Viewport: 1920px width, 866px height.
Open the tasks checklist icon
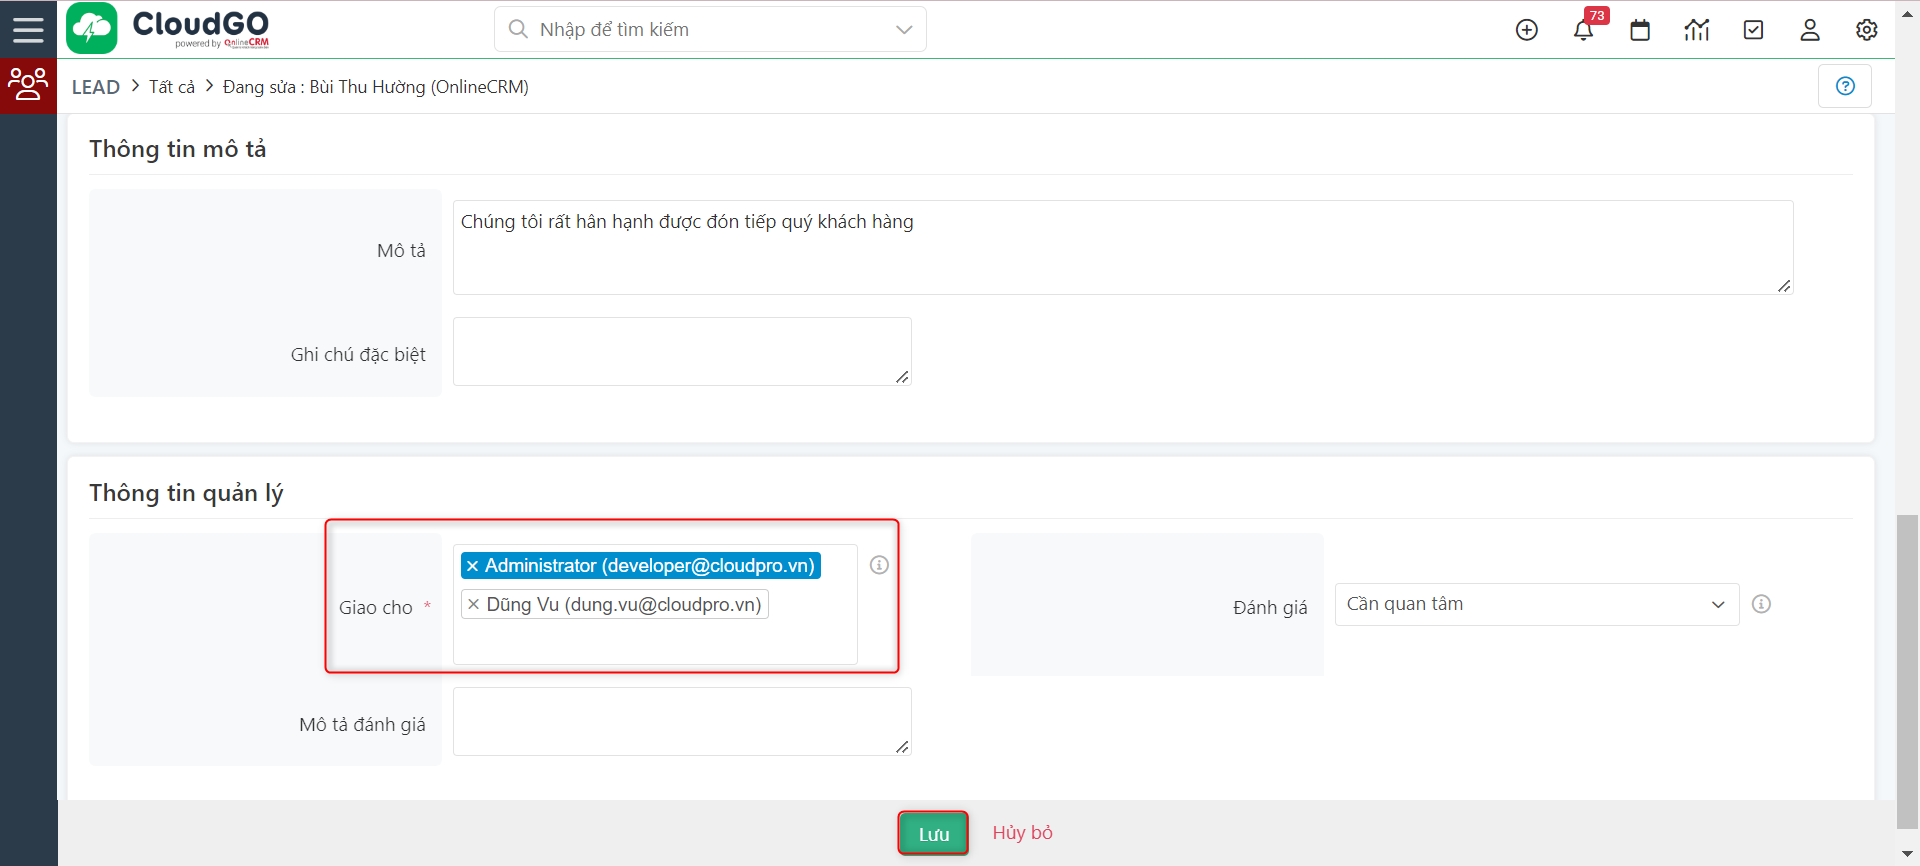tap(1753, 30)
